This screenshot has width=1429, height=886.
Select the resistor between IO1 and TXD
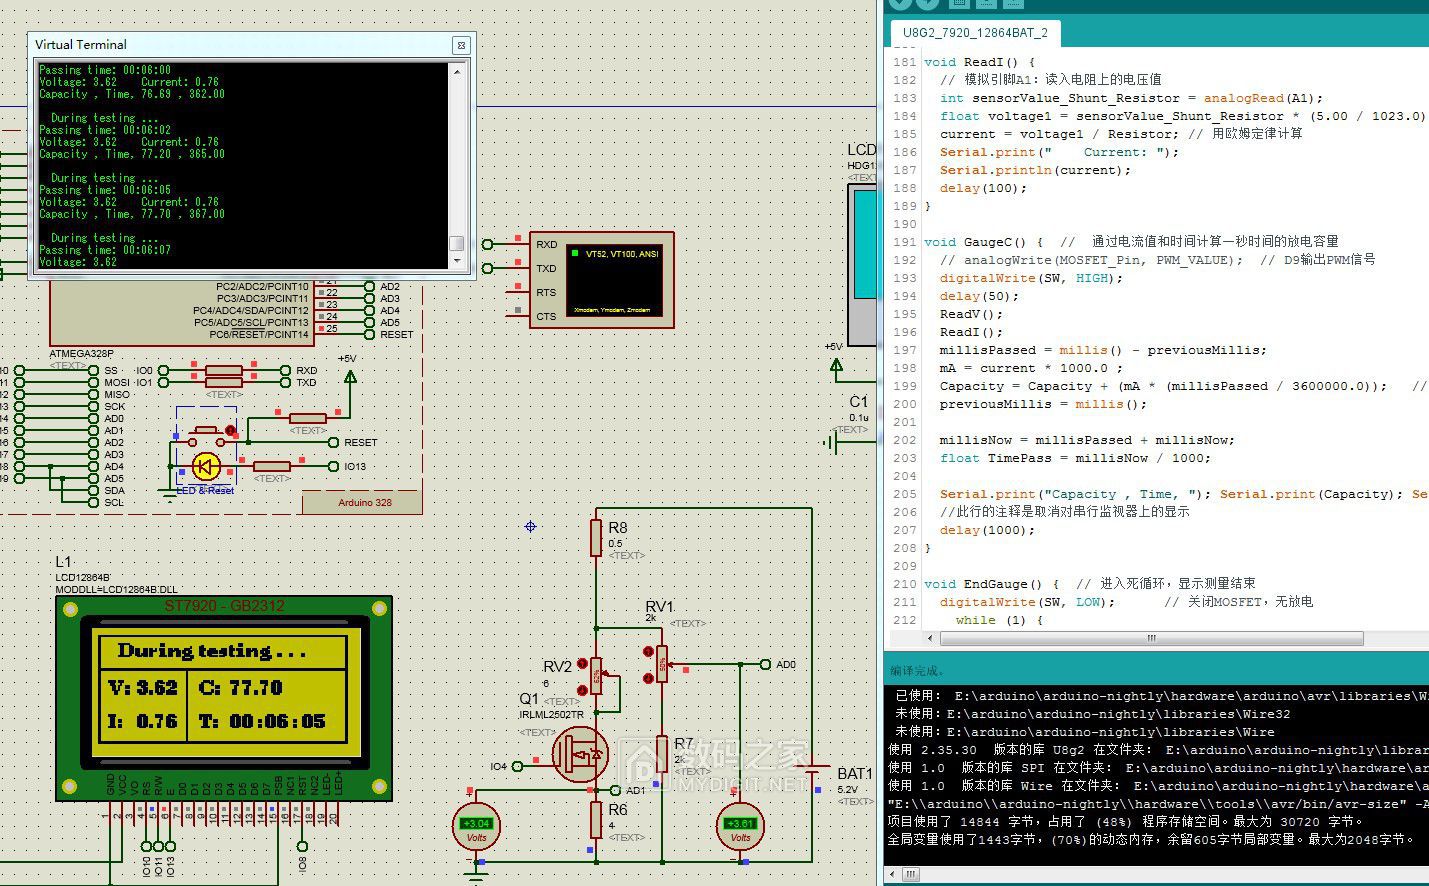223,383
